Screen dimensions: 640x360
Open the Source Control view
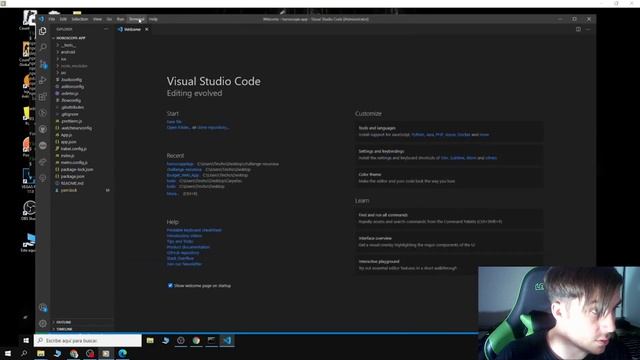[x=43, y=64]
